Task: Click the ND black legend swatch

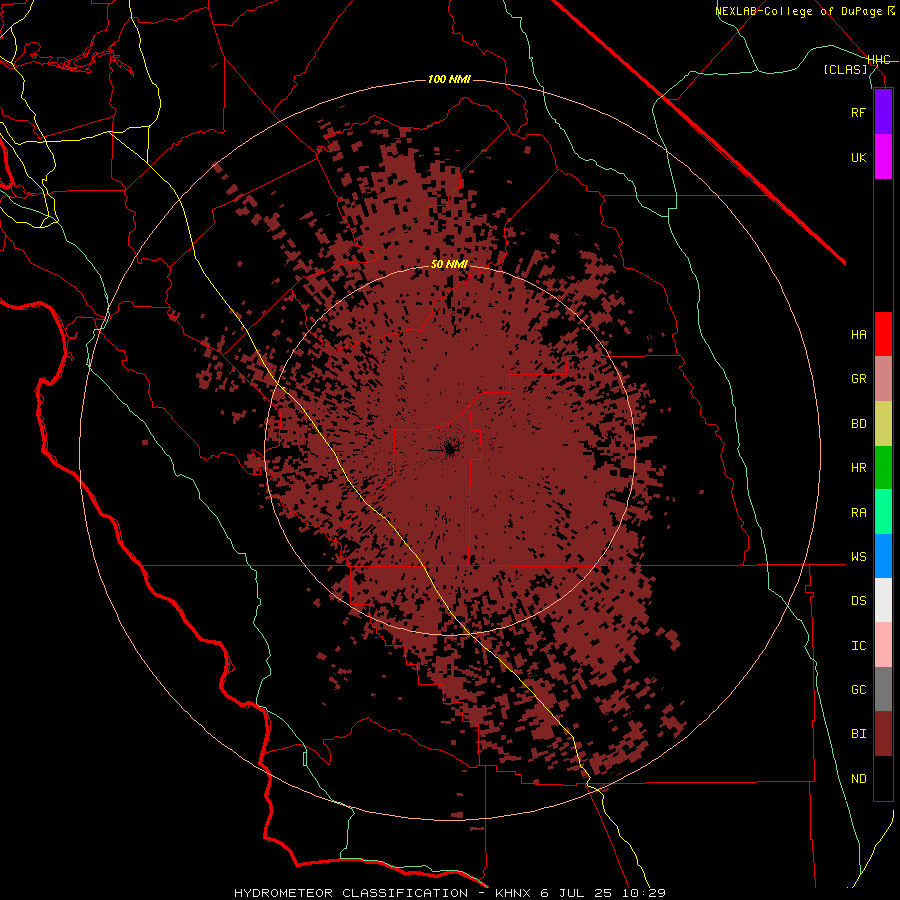Action: [x=883, y=778]
